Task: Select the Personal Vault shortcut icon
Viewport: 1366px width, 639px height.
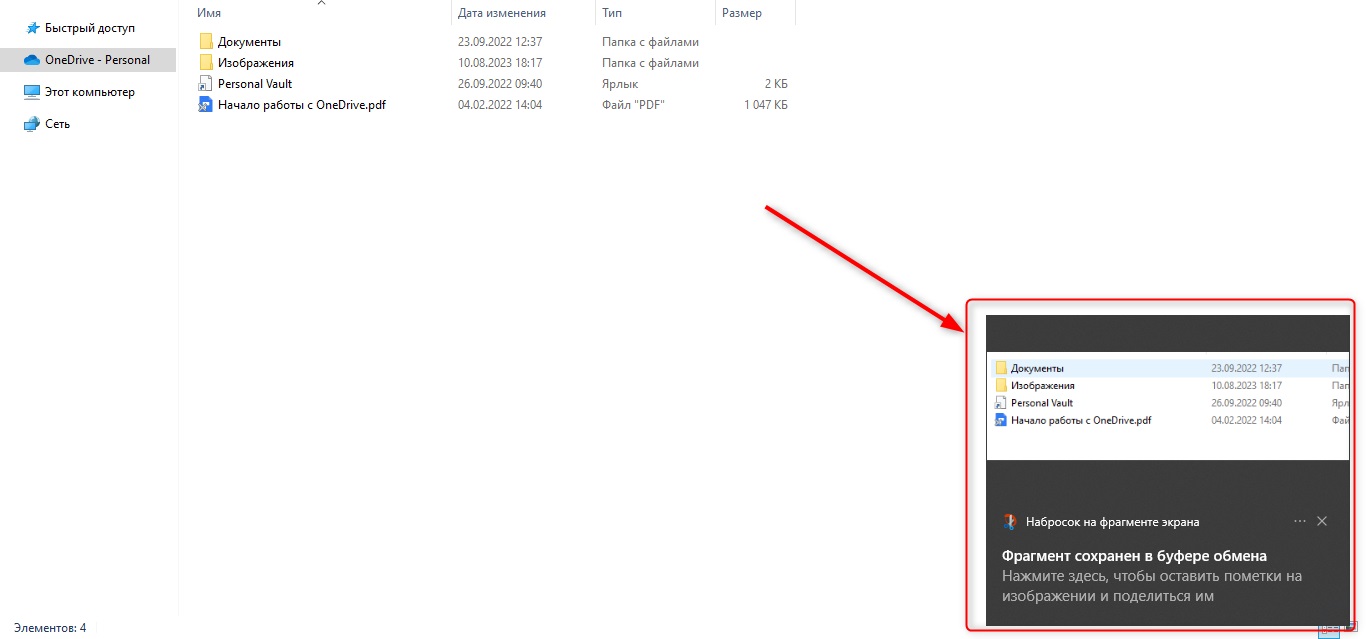Action: (206, 84)
